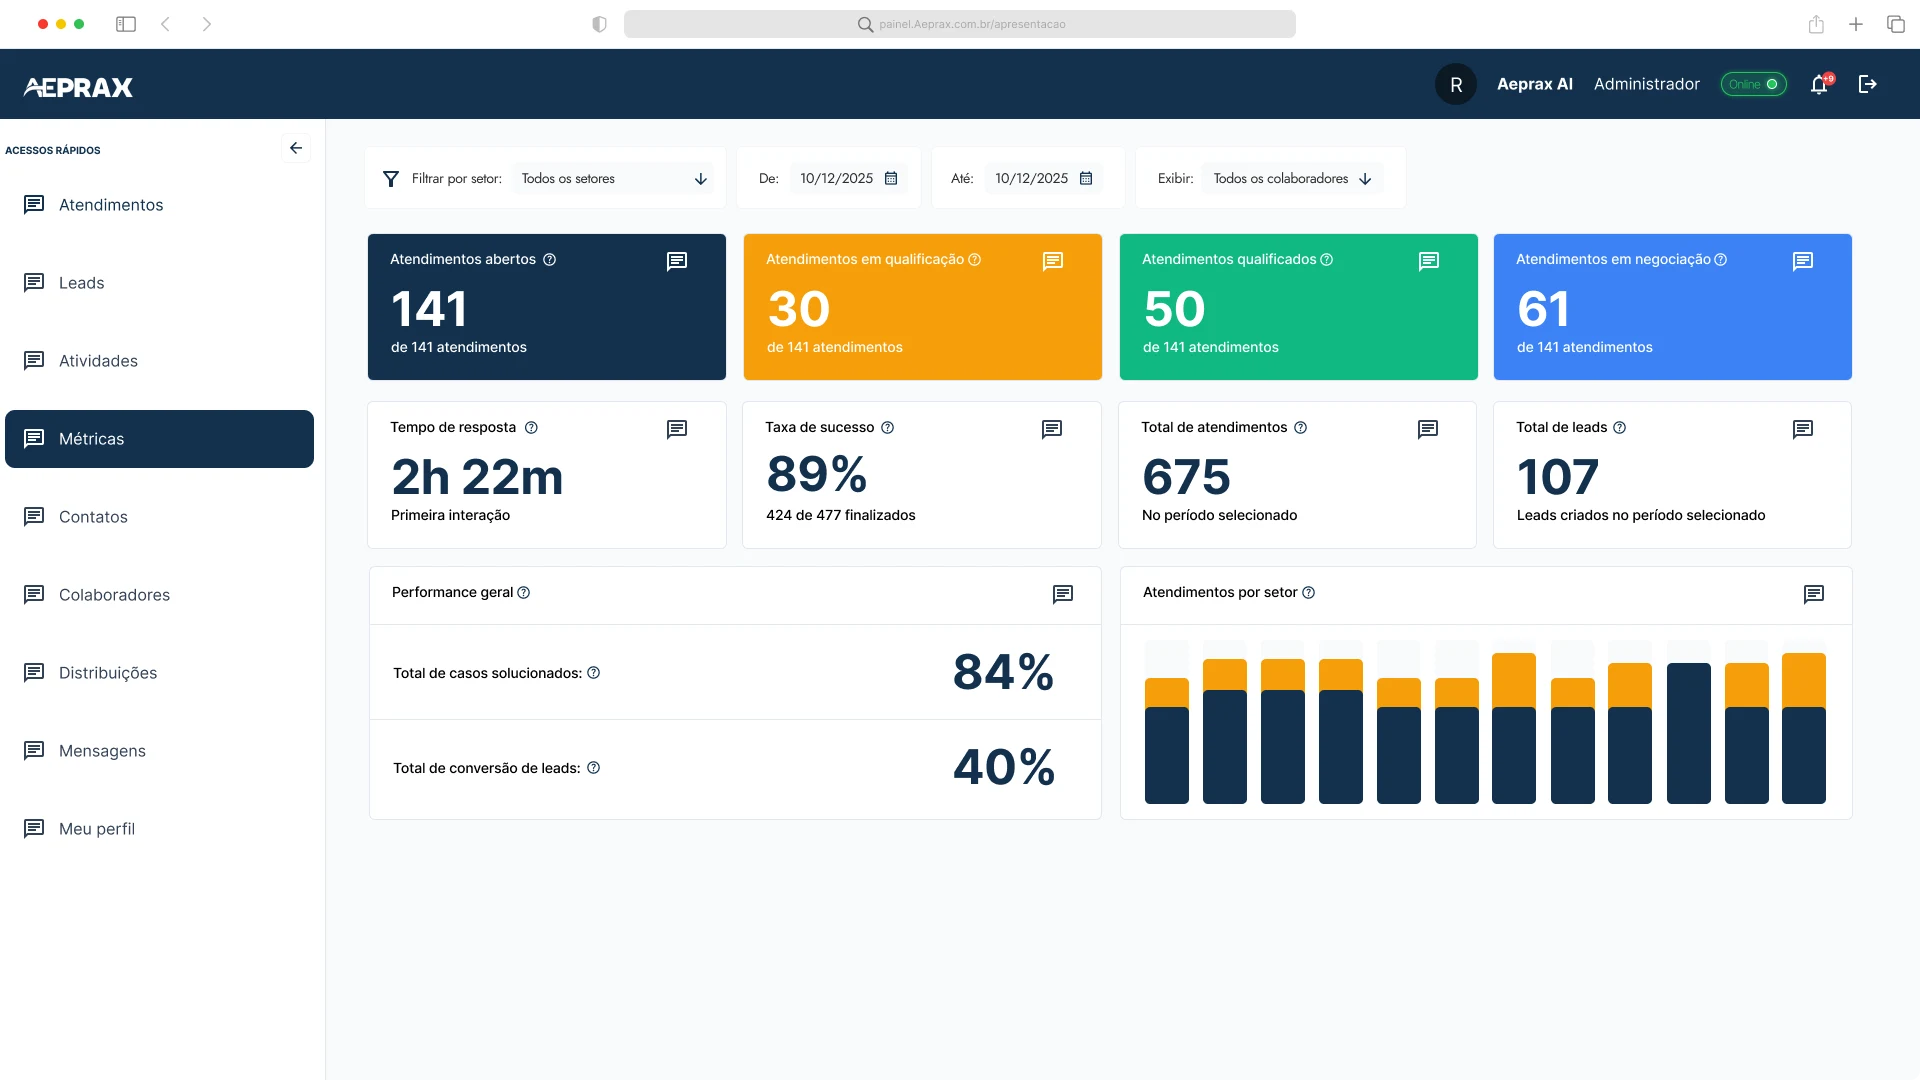Image resolution: width=1920 pixels, height=1080 pixels.
Task: Click the message icon on Atendimentos qualificados card
Action: [x=1429, y=261]
